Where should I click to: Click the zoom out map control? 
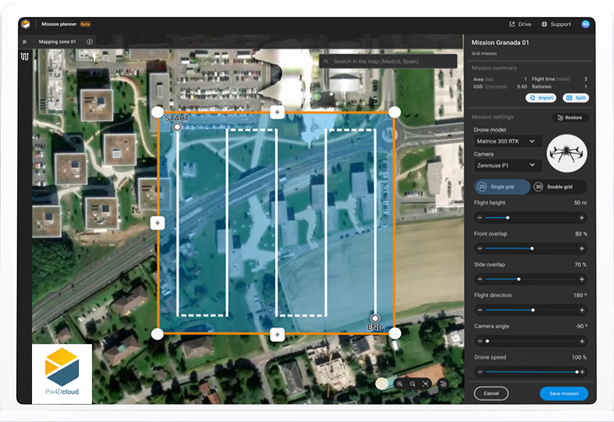(413, 384)
